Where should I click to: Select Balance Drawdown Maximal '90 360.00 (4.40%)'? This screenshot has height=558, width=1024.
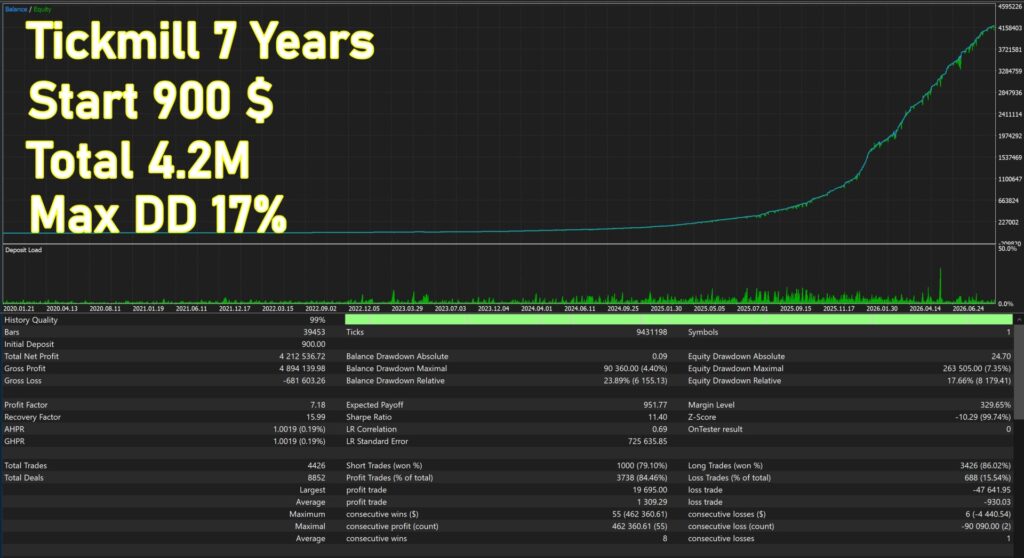pyautogui.click(x=635, y=369)
